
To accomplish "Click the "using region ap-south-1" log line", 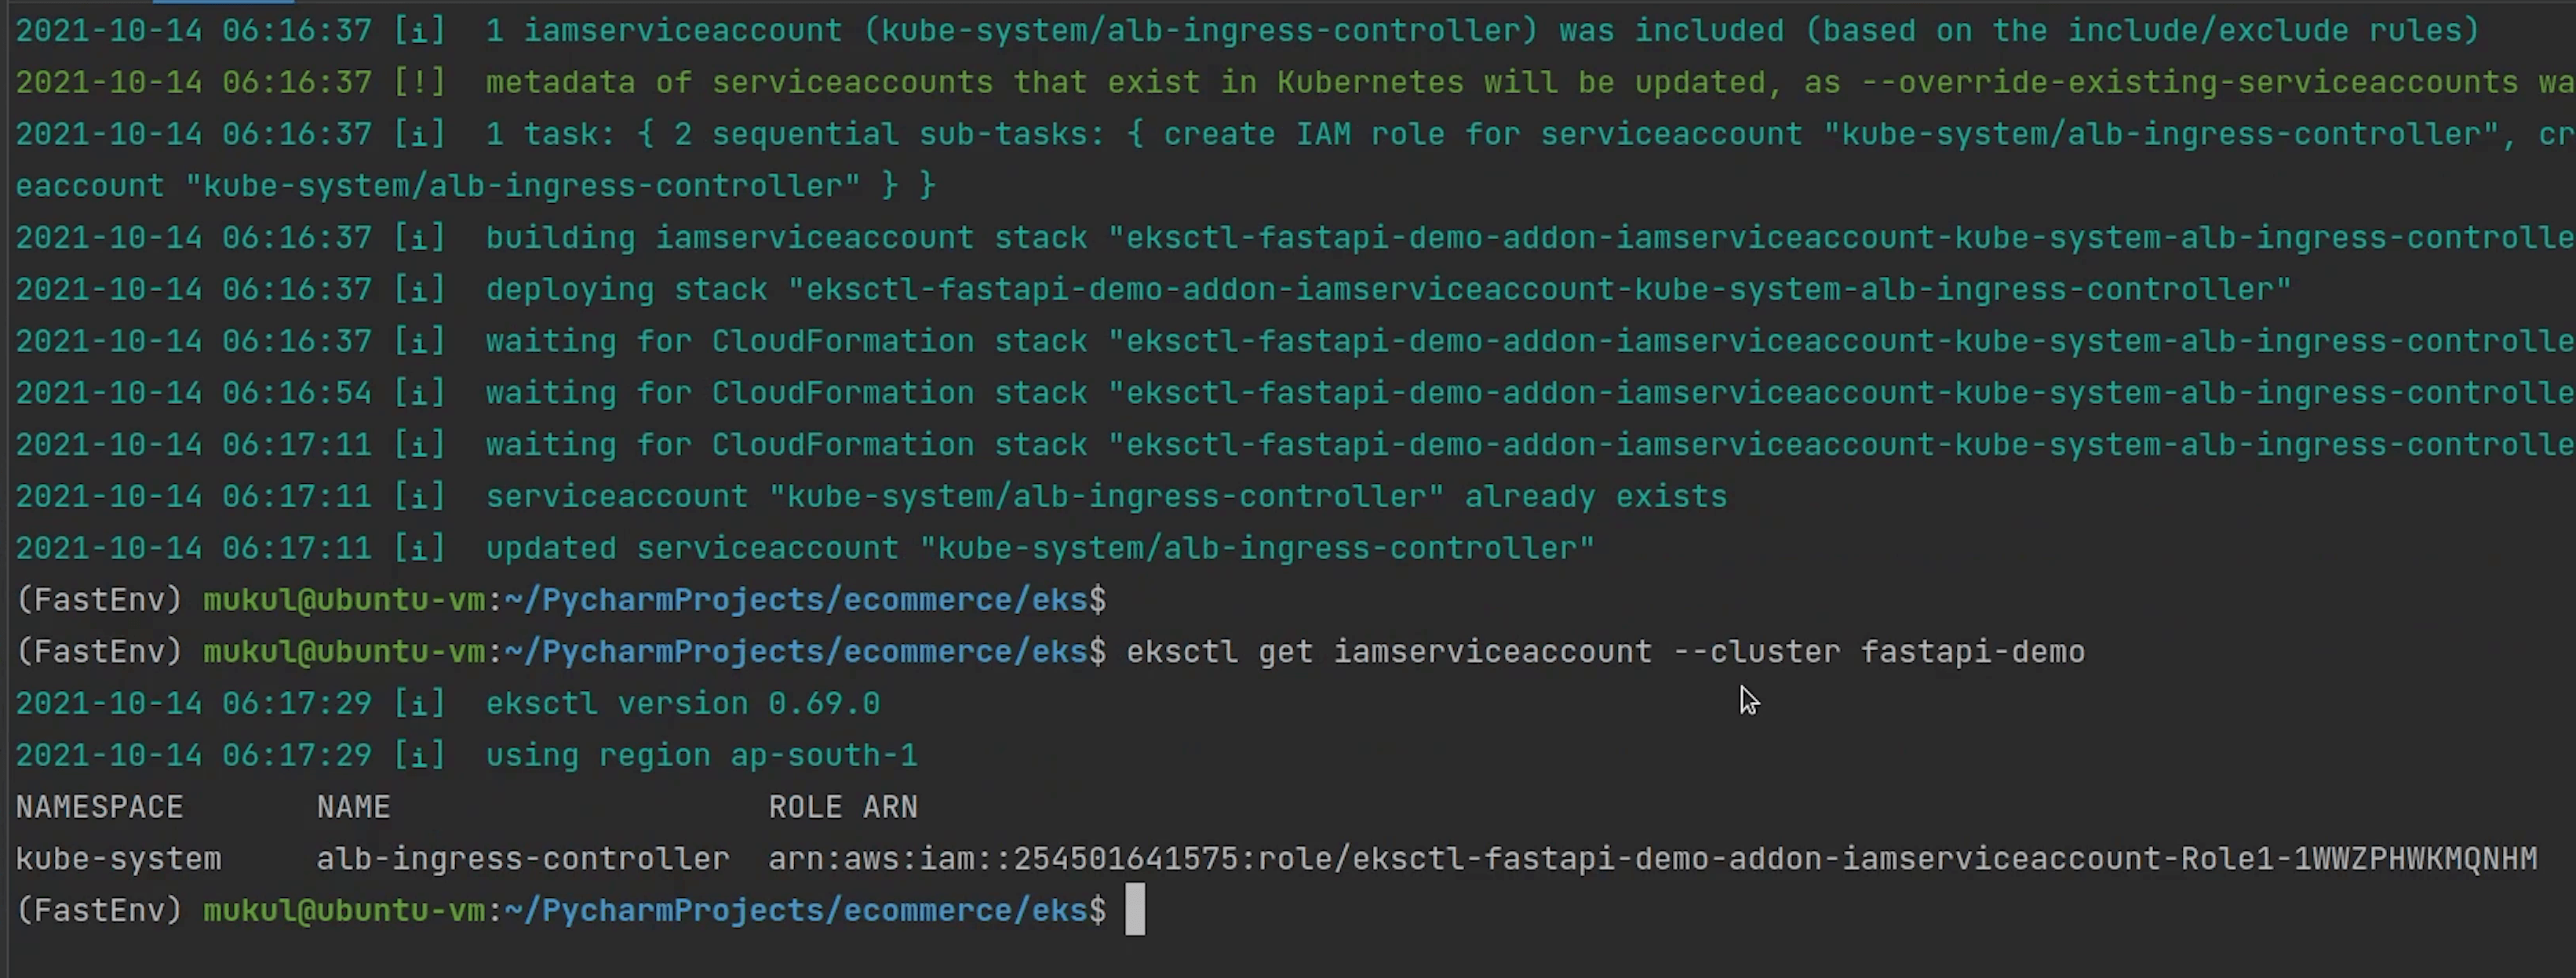I will tap(701, 755).
